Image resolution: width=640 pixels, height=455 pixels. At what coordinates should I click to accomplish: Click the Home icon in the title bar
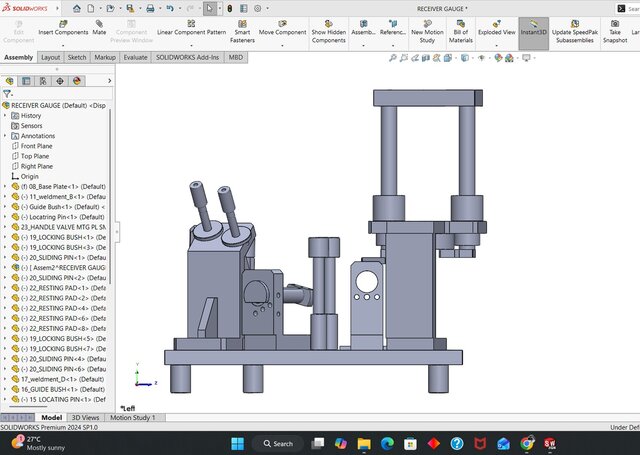coord(76,8)
